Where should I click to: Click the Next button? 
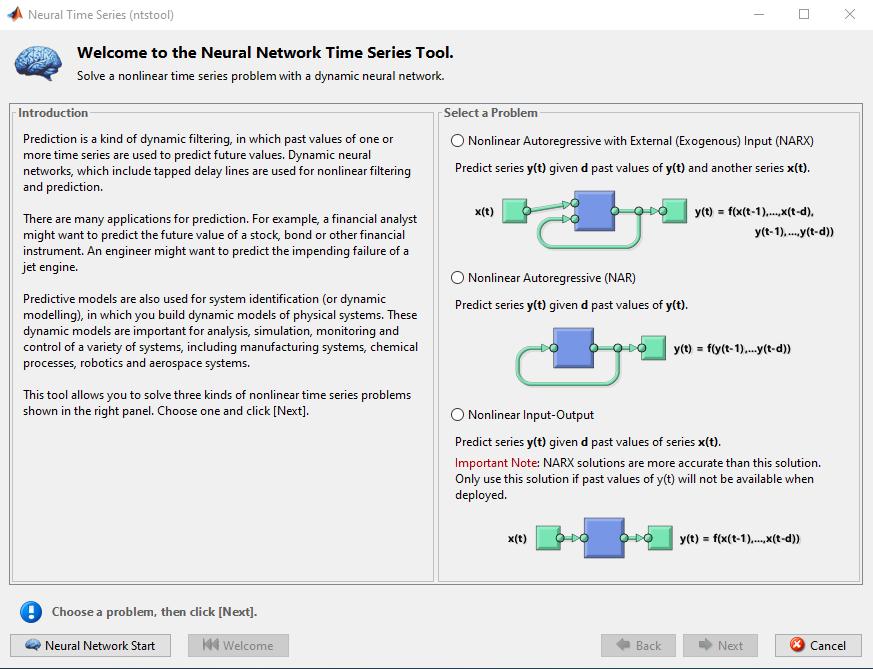720,646
